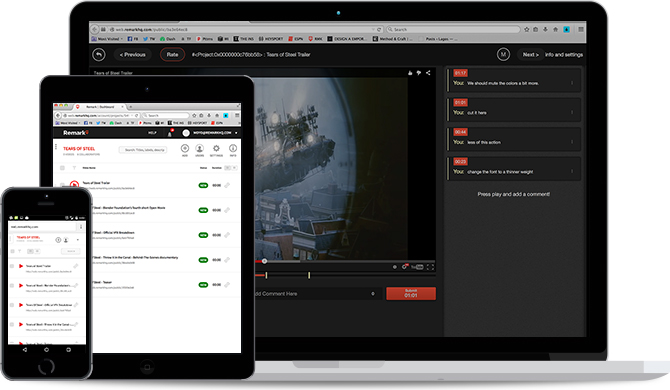Open the Dash bookmark in laptop browser
This screenshot has width=670, height=390.
tap(168, 39)
